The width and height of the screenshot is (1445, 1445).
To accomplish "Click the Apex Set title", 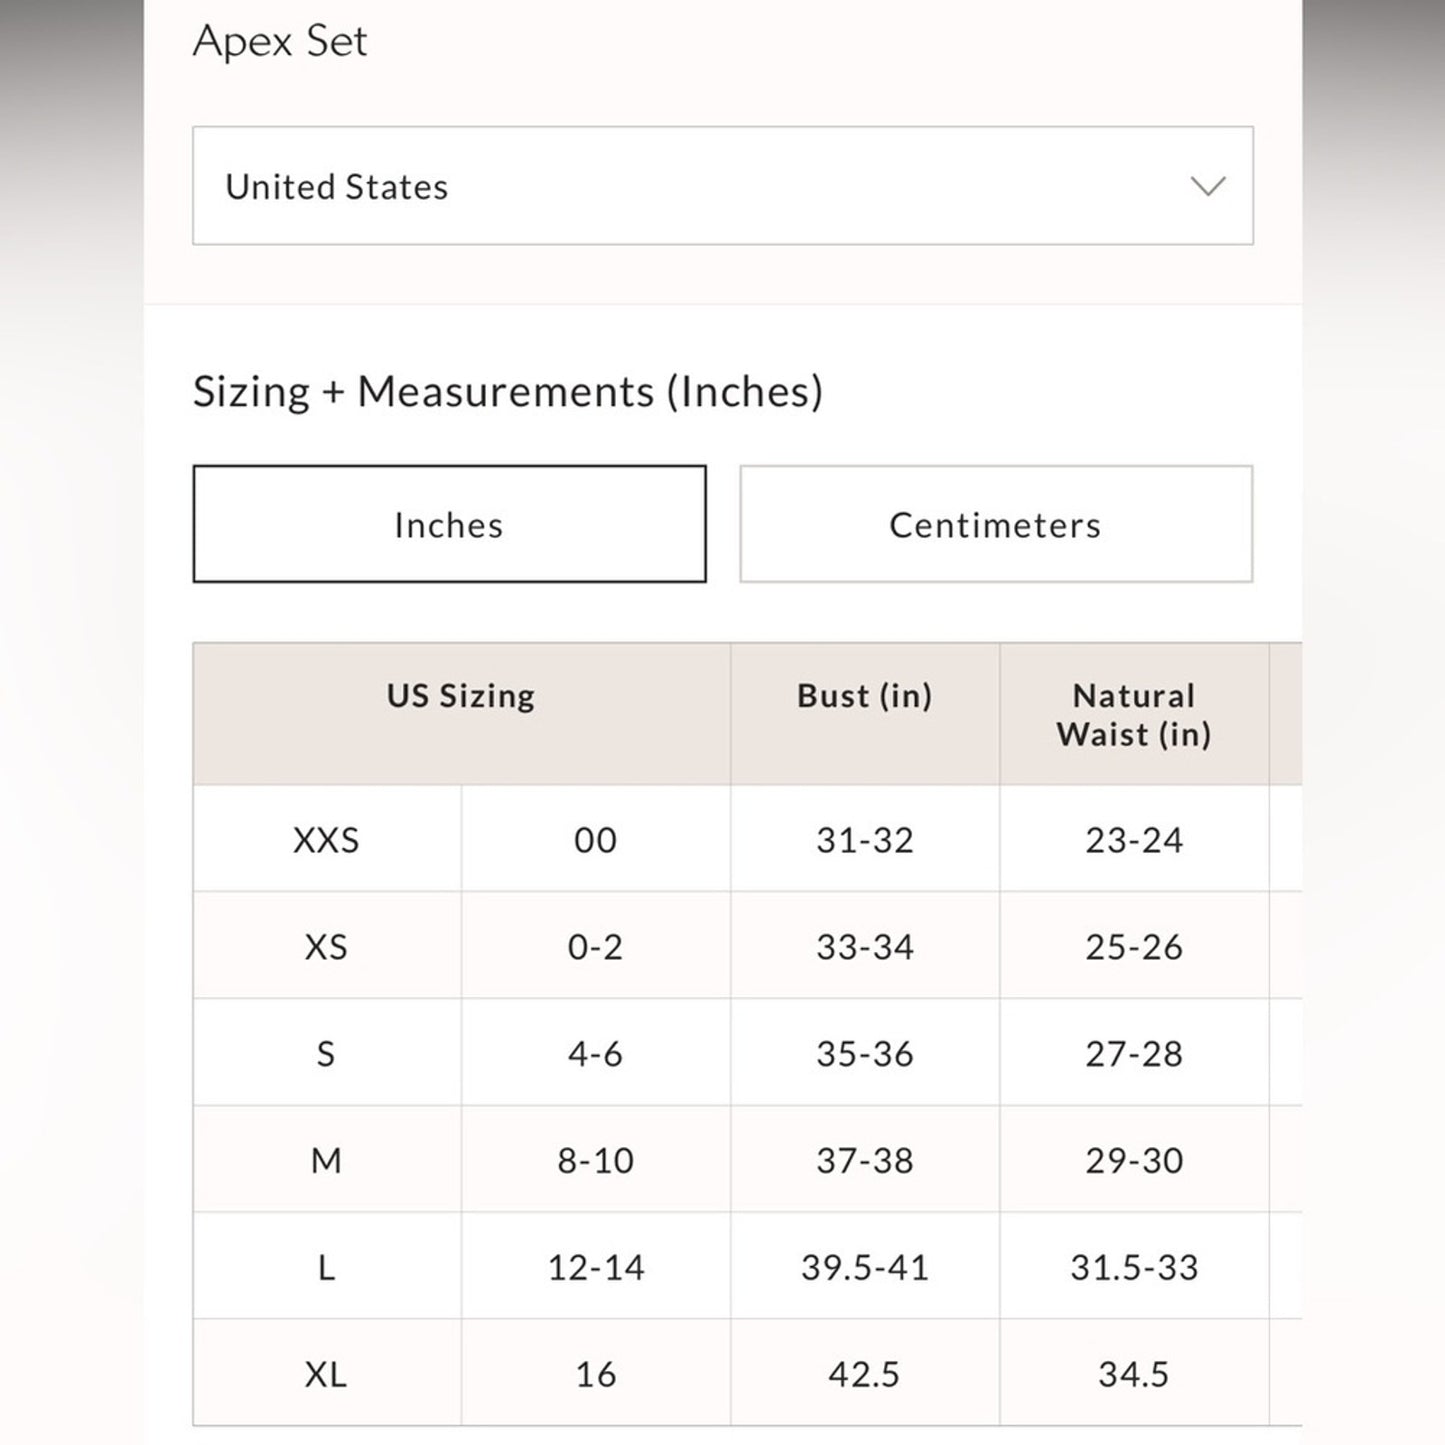I will (280, 41).
